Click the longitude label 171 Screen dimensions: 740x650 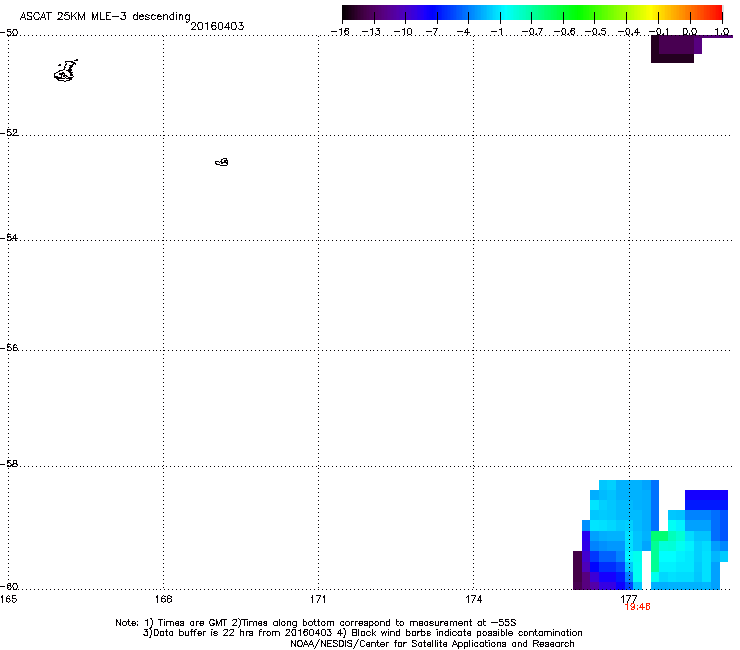(318, 599)
